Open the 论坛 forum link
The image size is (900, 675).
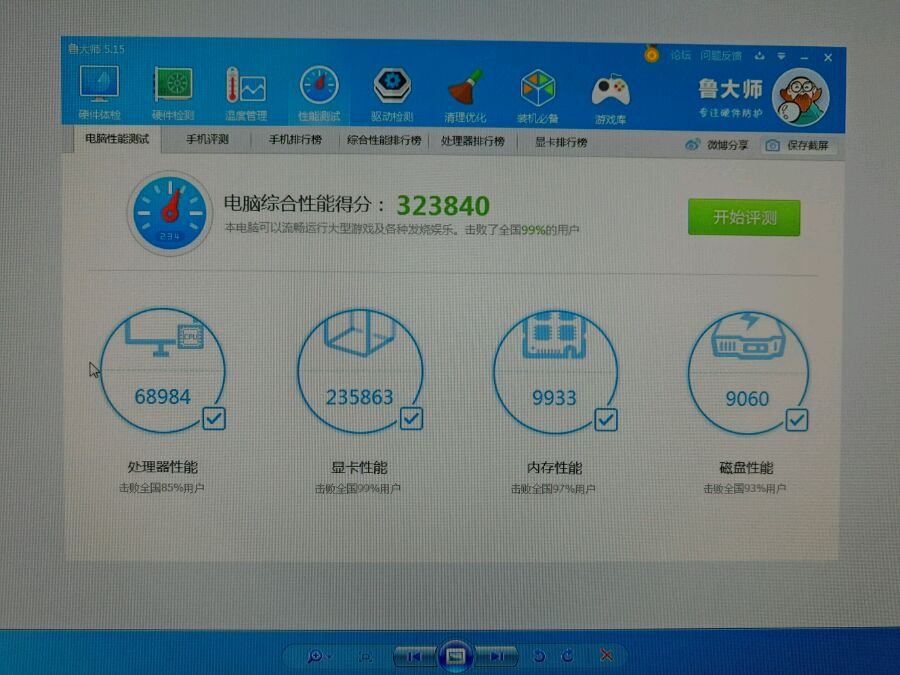click(680, 55)
